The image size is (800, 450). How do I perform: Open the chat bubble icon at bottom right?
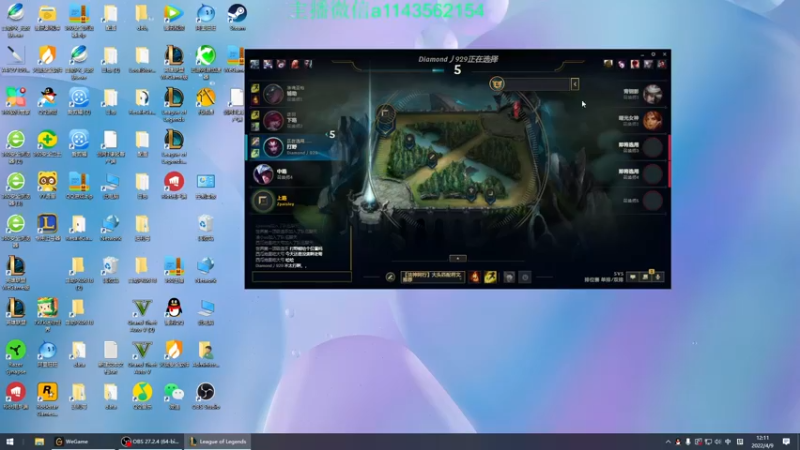[633, 277]
